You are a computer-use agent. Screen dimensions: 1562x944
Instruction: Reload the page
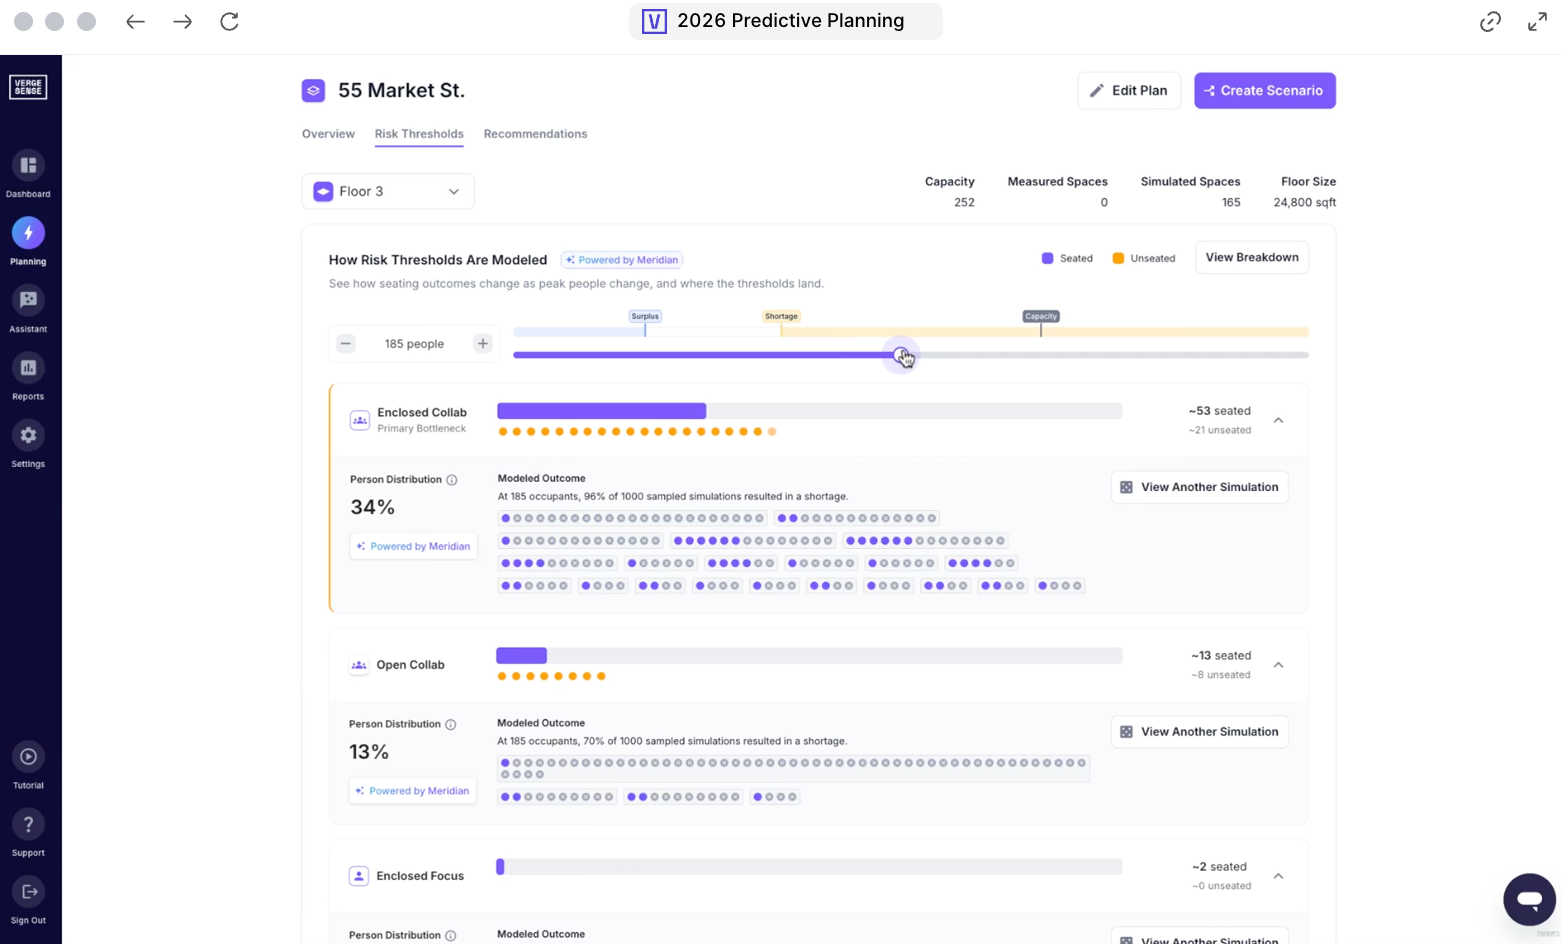click(229, 21)
